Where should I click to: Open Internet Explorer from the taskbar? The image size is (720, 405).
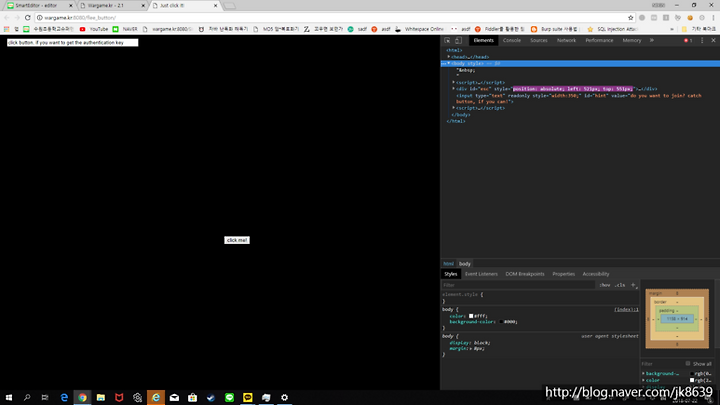156,397
